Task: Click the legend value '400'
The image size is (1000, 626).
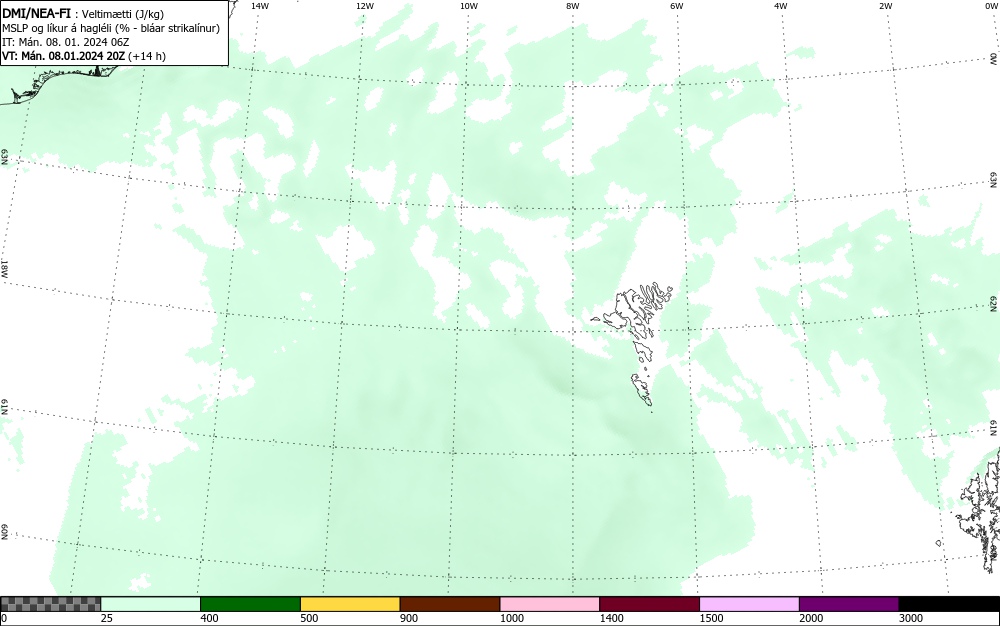Action: point(209,618)
